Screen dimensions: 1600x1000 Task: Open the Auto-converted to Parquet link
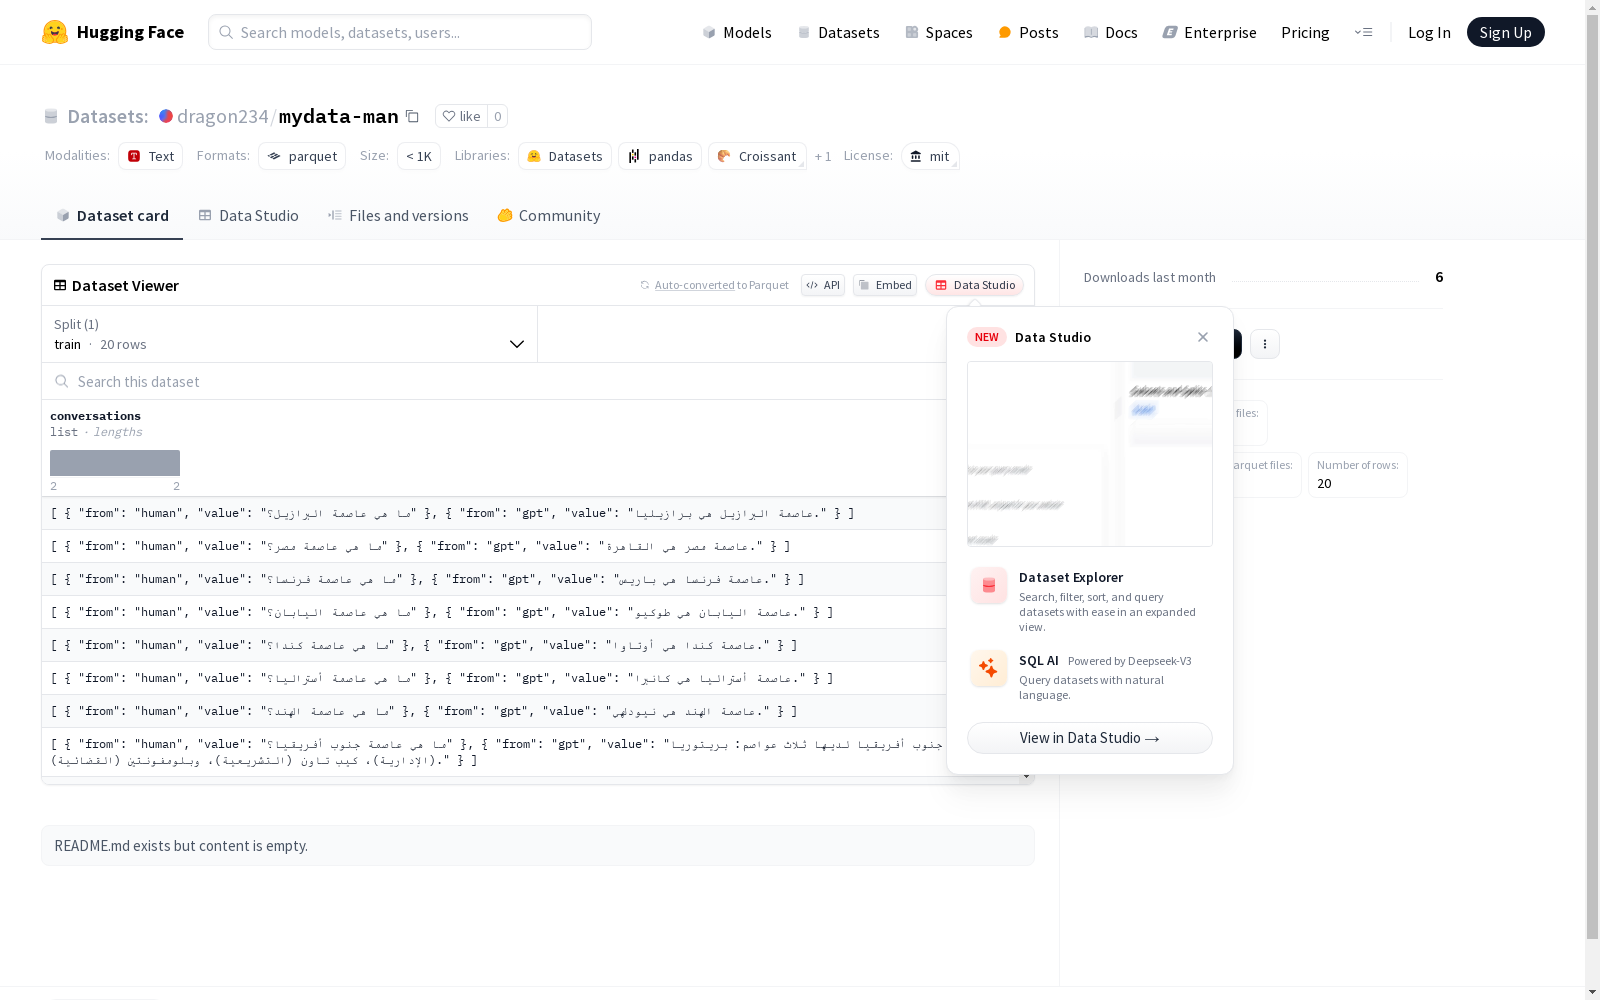[721, 285]
